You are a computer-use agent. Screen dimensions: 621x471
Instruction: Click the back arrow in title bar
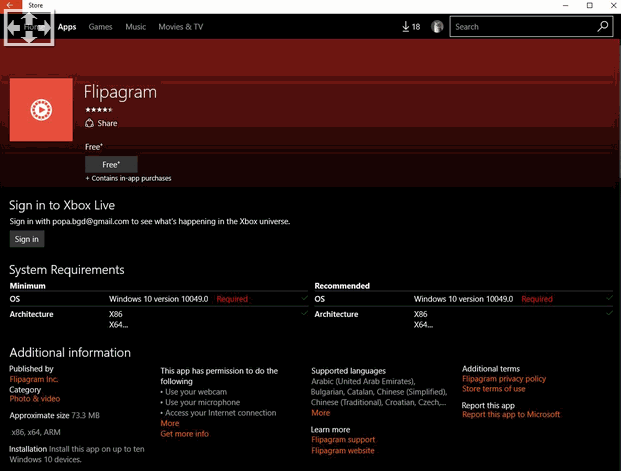(10, 5)
